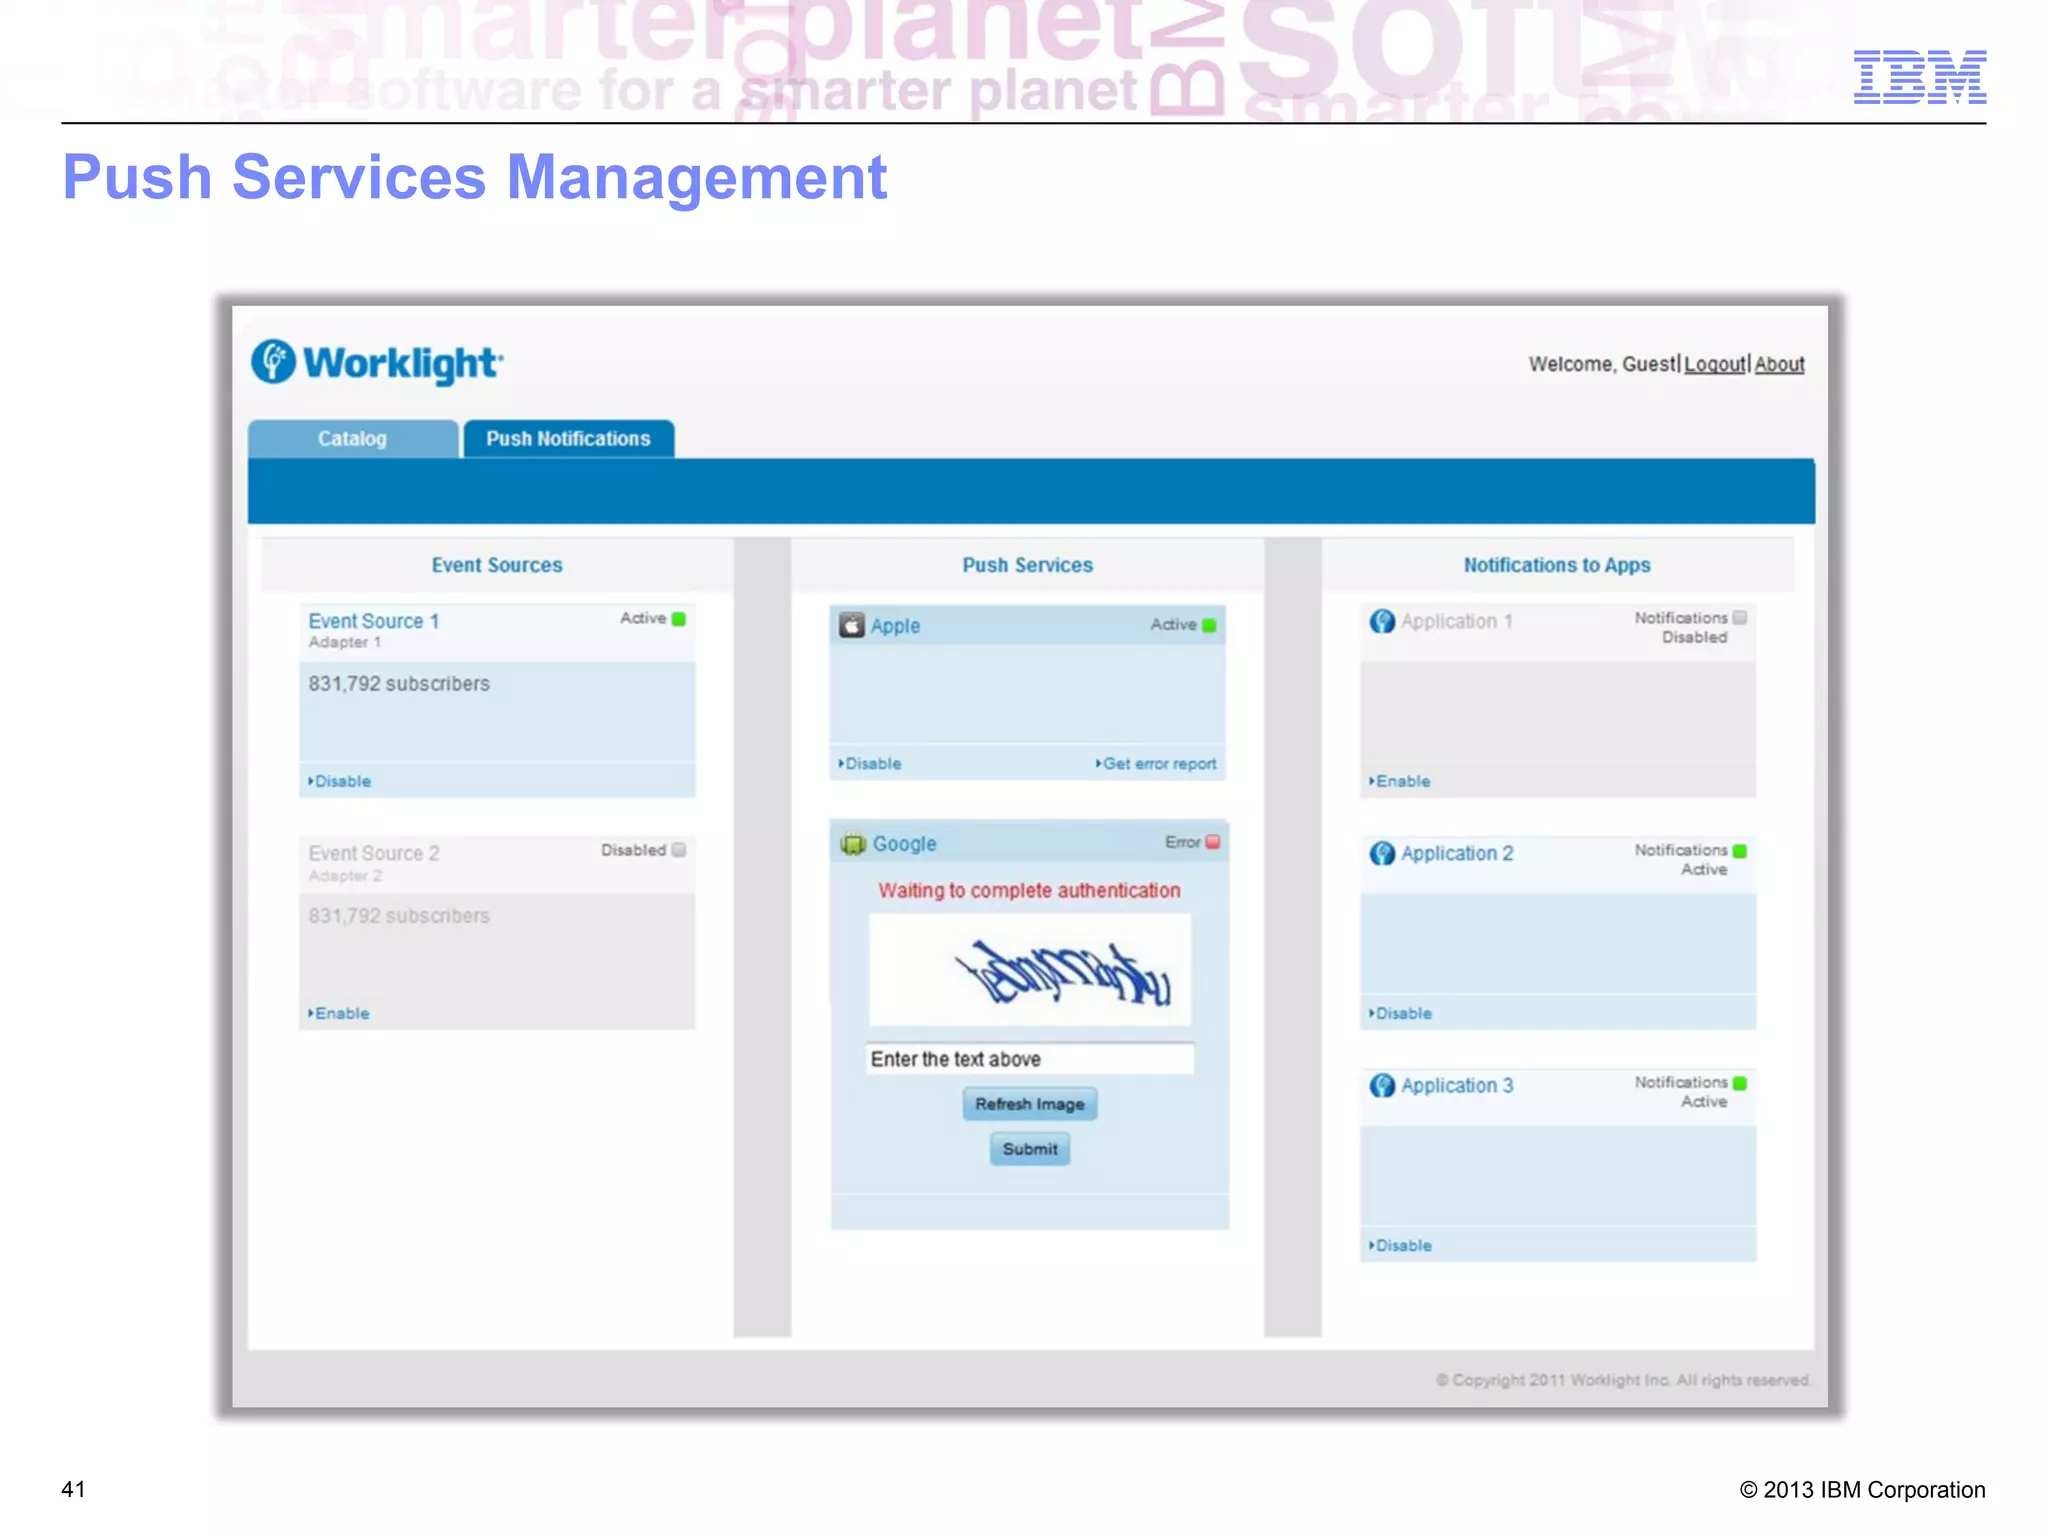The image size is (2048, 1536).
Task: Click Application 2 green notifications indicator
Action: [1740, 851]
